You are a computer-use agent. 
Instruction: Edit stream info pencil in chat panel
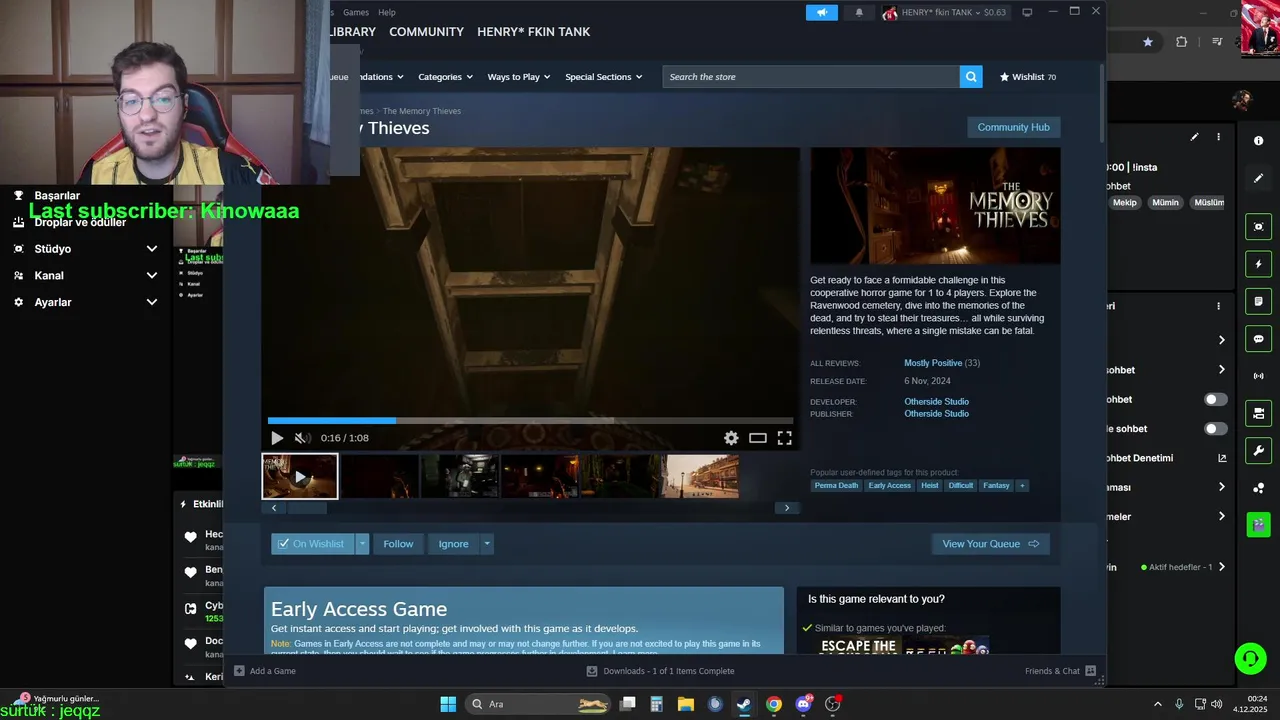coord(1194,137)
